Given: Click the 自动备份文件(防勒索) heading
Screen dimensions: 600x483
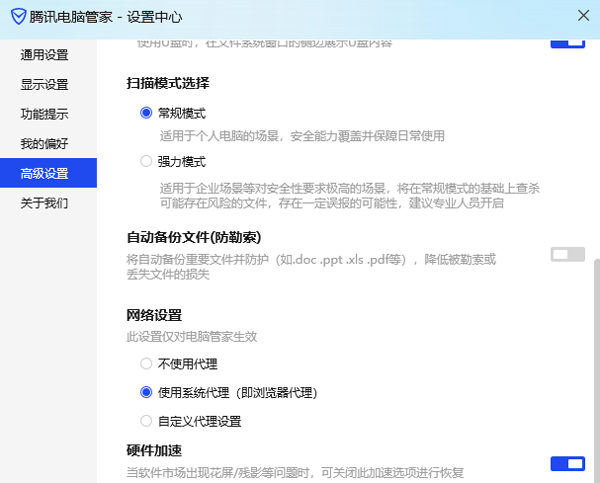Looking at the screenshot, I should pyautogui.click(x=194, y=237).
